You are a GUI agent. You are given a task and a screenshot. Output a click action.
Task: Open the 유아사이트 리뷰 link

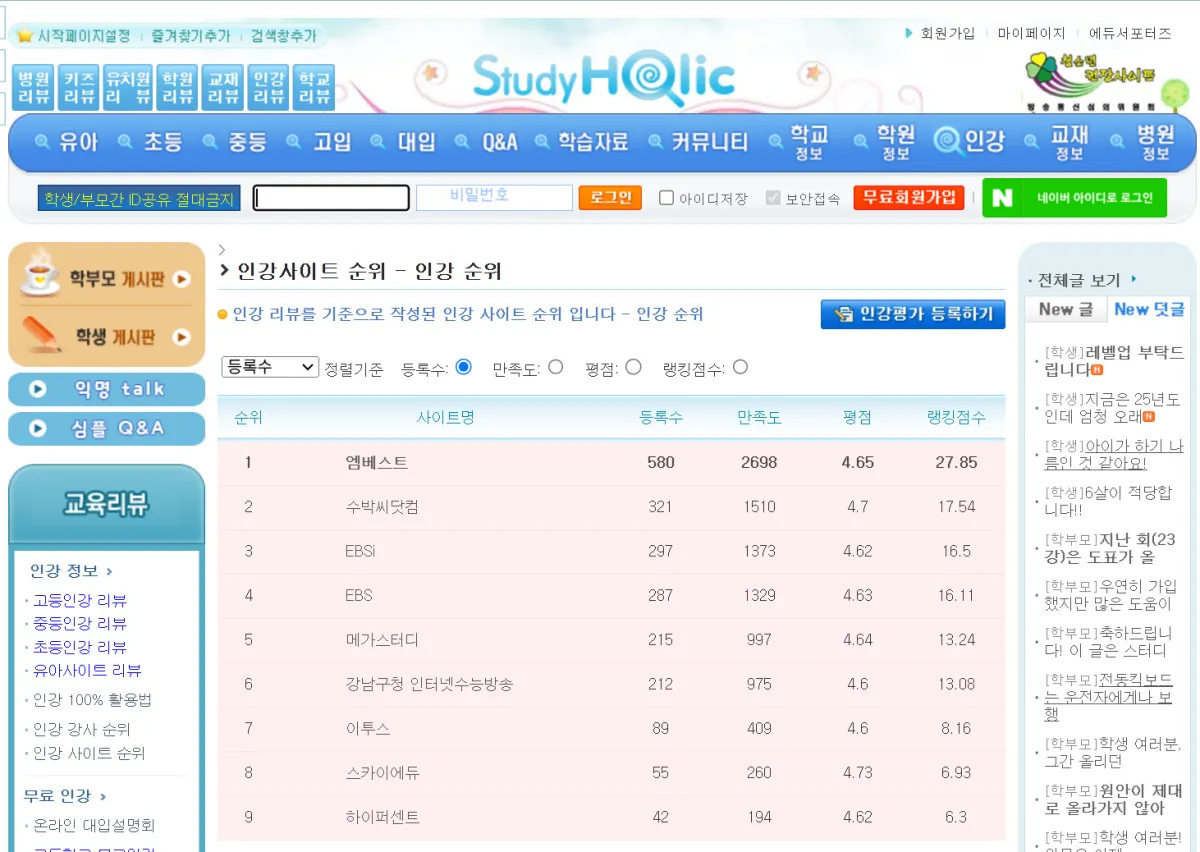pyautogui.click(x=87, y=670)
